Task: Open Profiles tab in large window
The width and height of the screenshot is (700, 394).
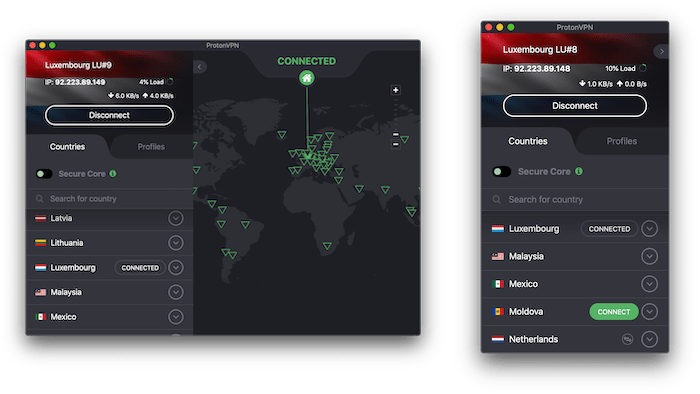Action: [x=151, y=147]
